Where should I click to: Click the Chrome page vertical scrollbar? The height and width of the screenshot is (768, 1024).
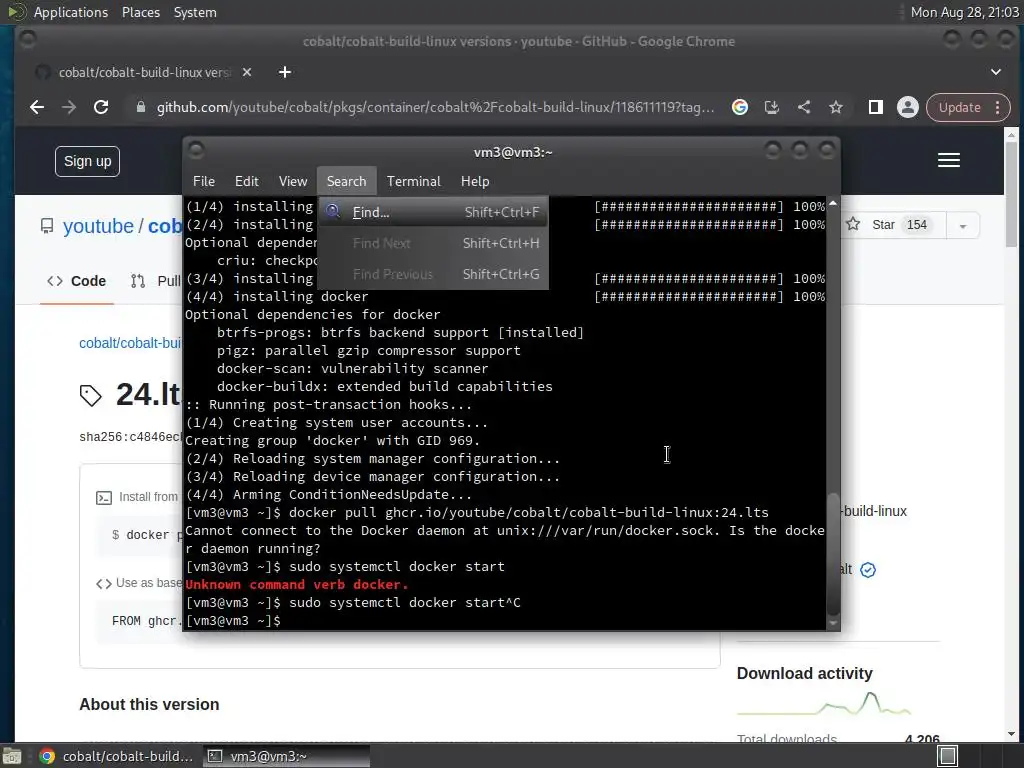(x=1011, y=193)
